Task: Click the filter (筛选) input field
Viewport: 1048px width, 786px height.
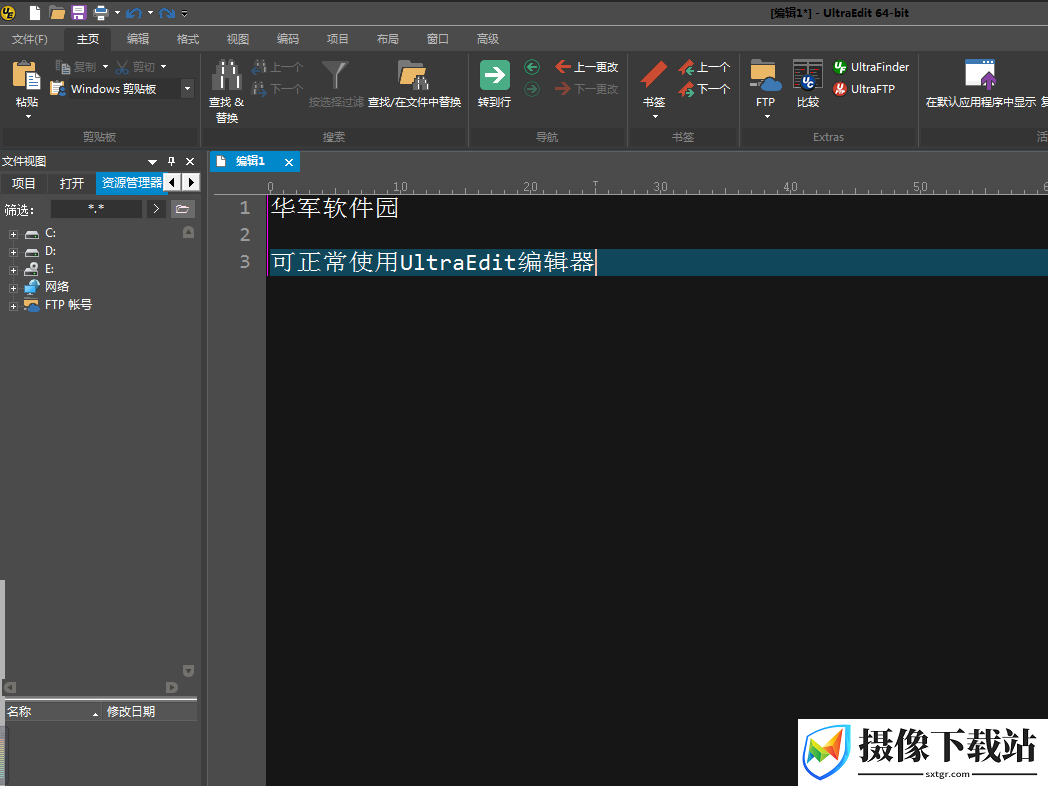Action: tap(96, 209)
